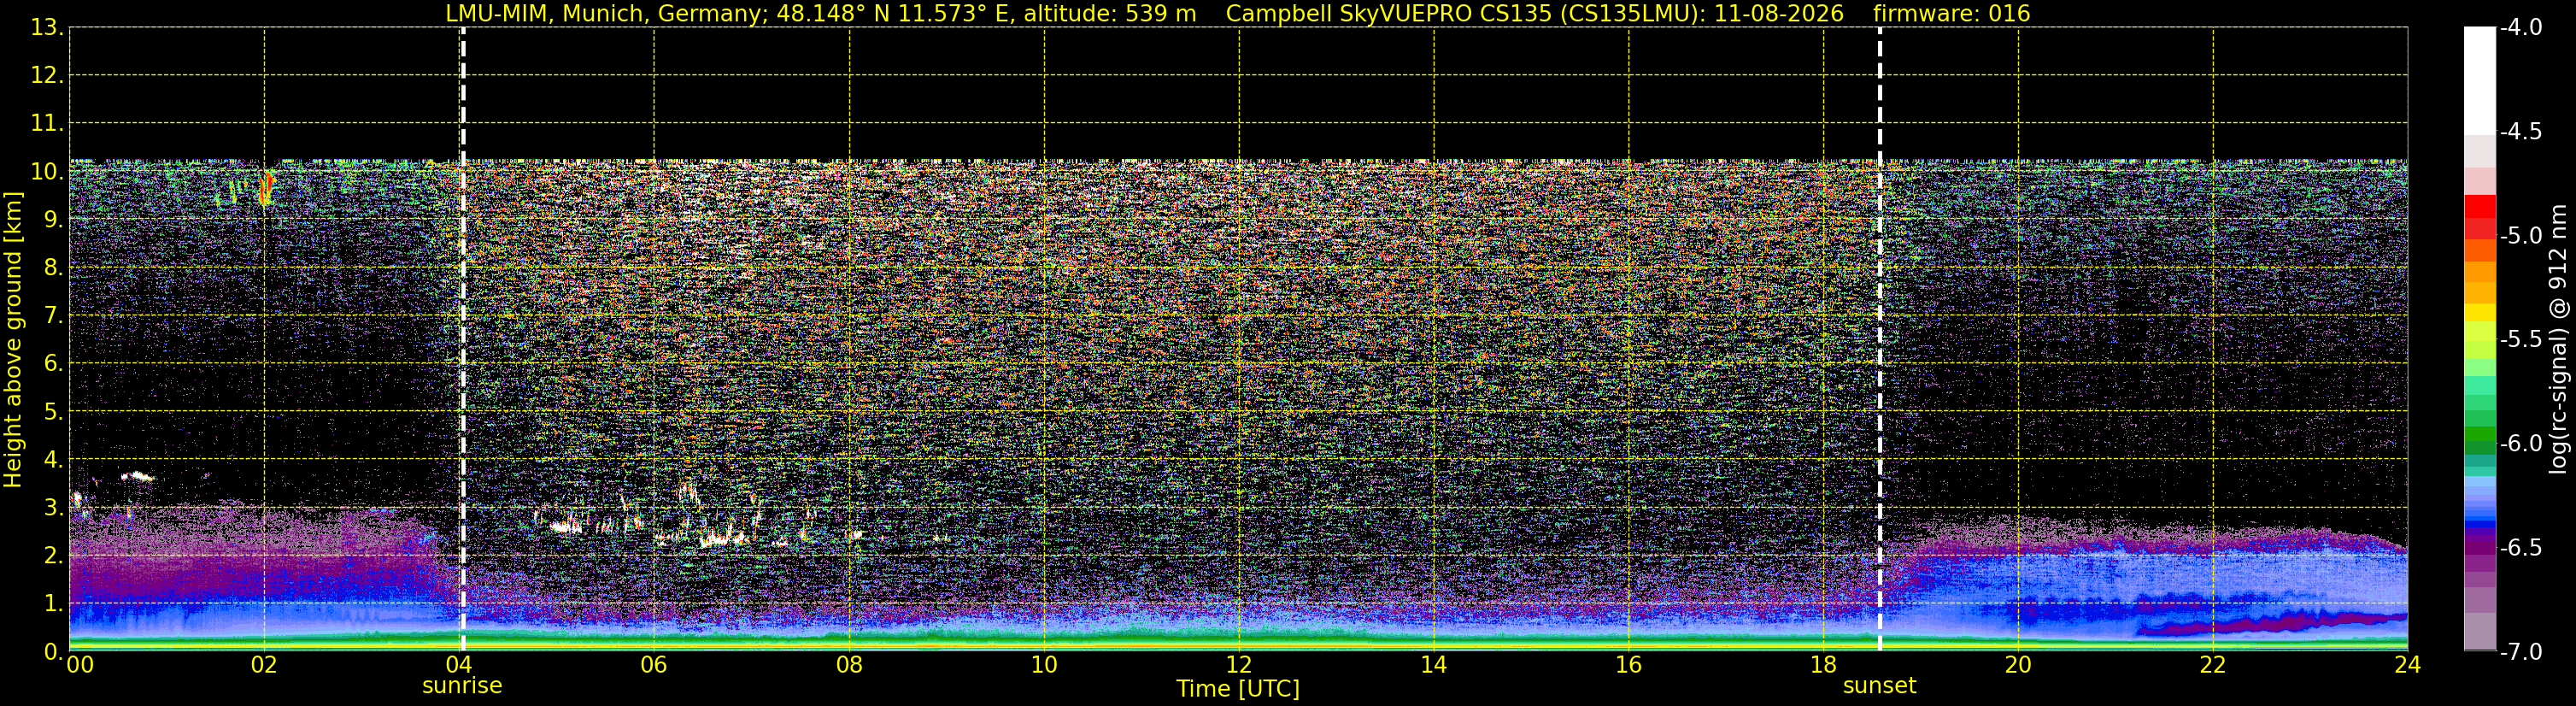Click the '10' time axis tick label

tap(1044, 665)
